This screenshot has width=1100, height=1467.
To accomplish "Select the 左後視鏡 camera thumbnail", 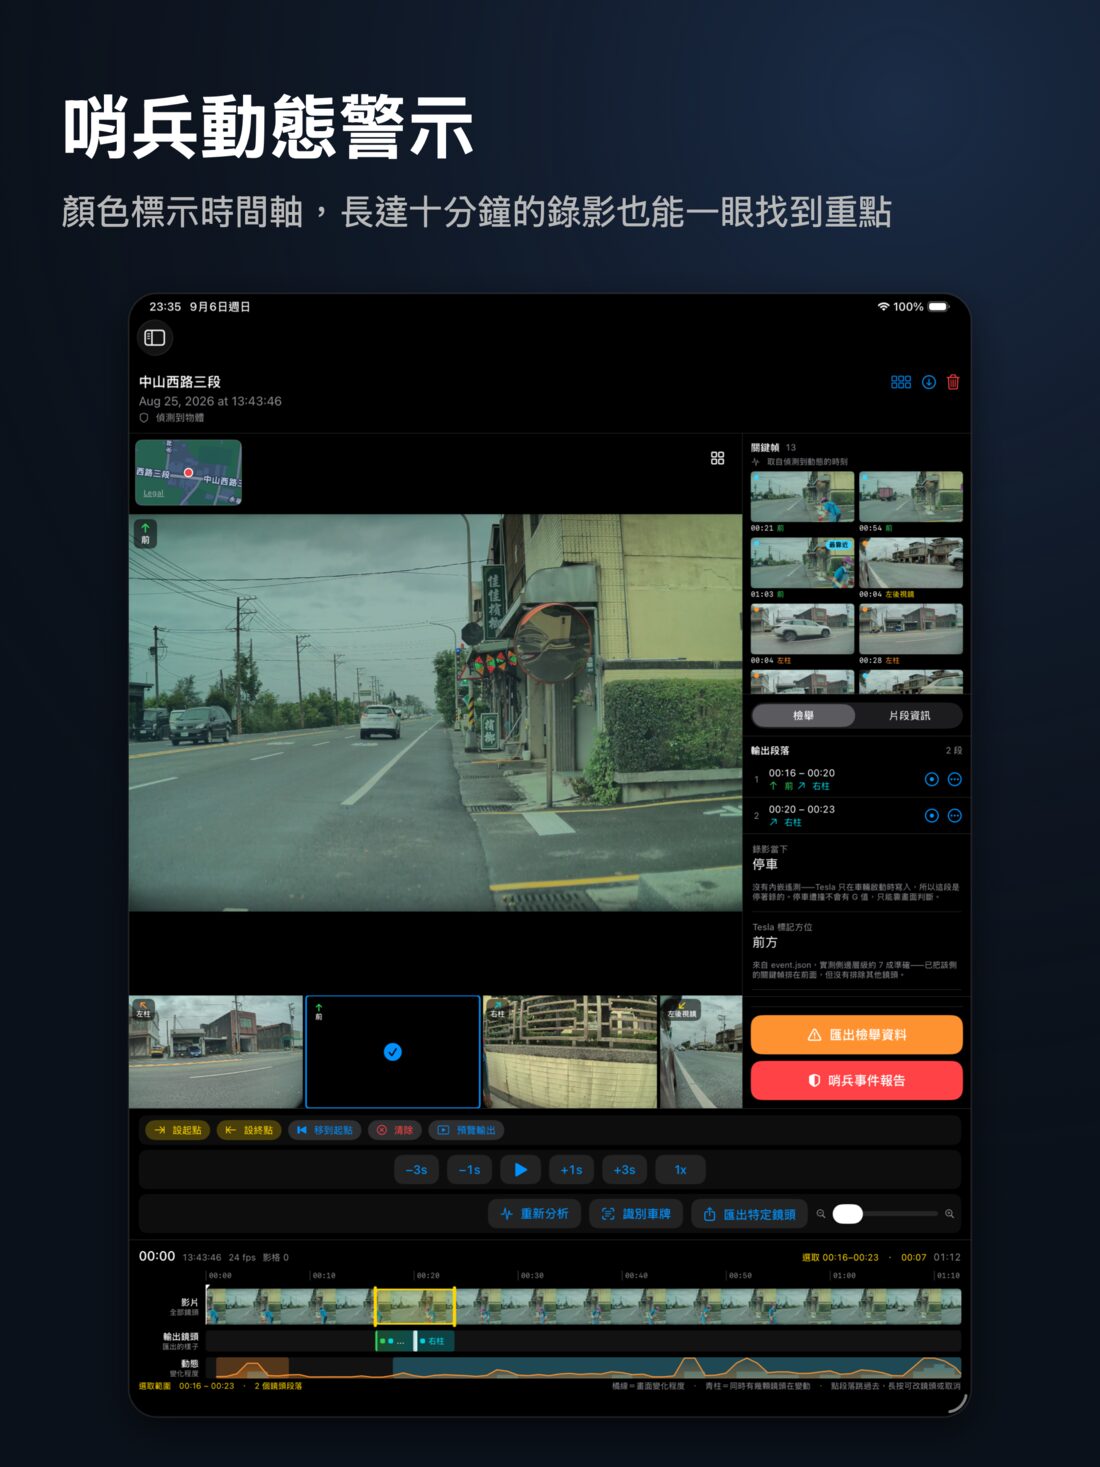I will (x=701, y=1052).
